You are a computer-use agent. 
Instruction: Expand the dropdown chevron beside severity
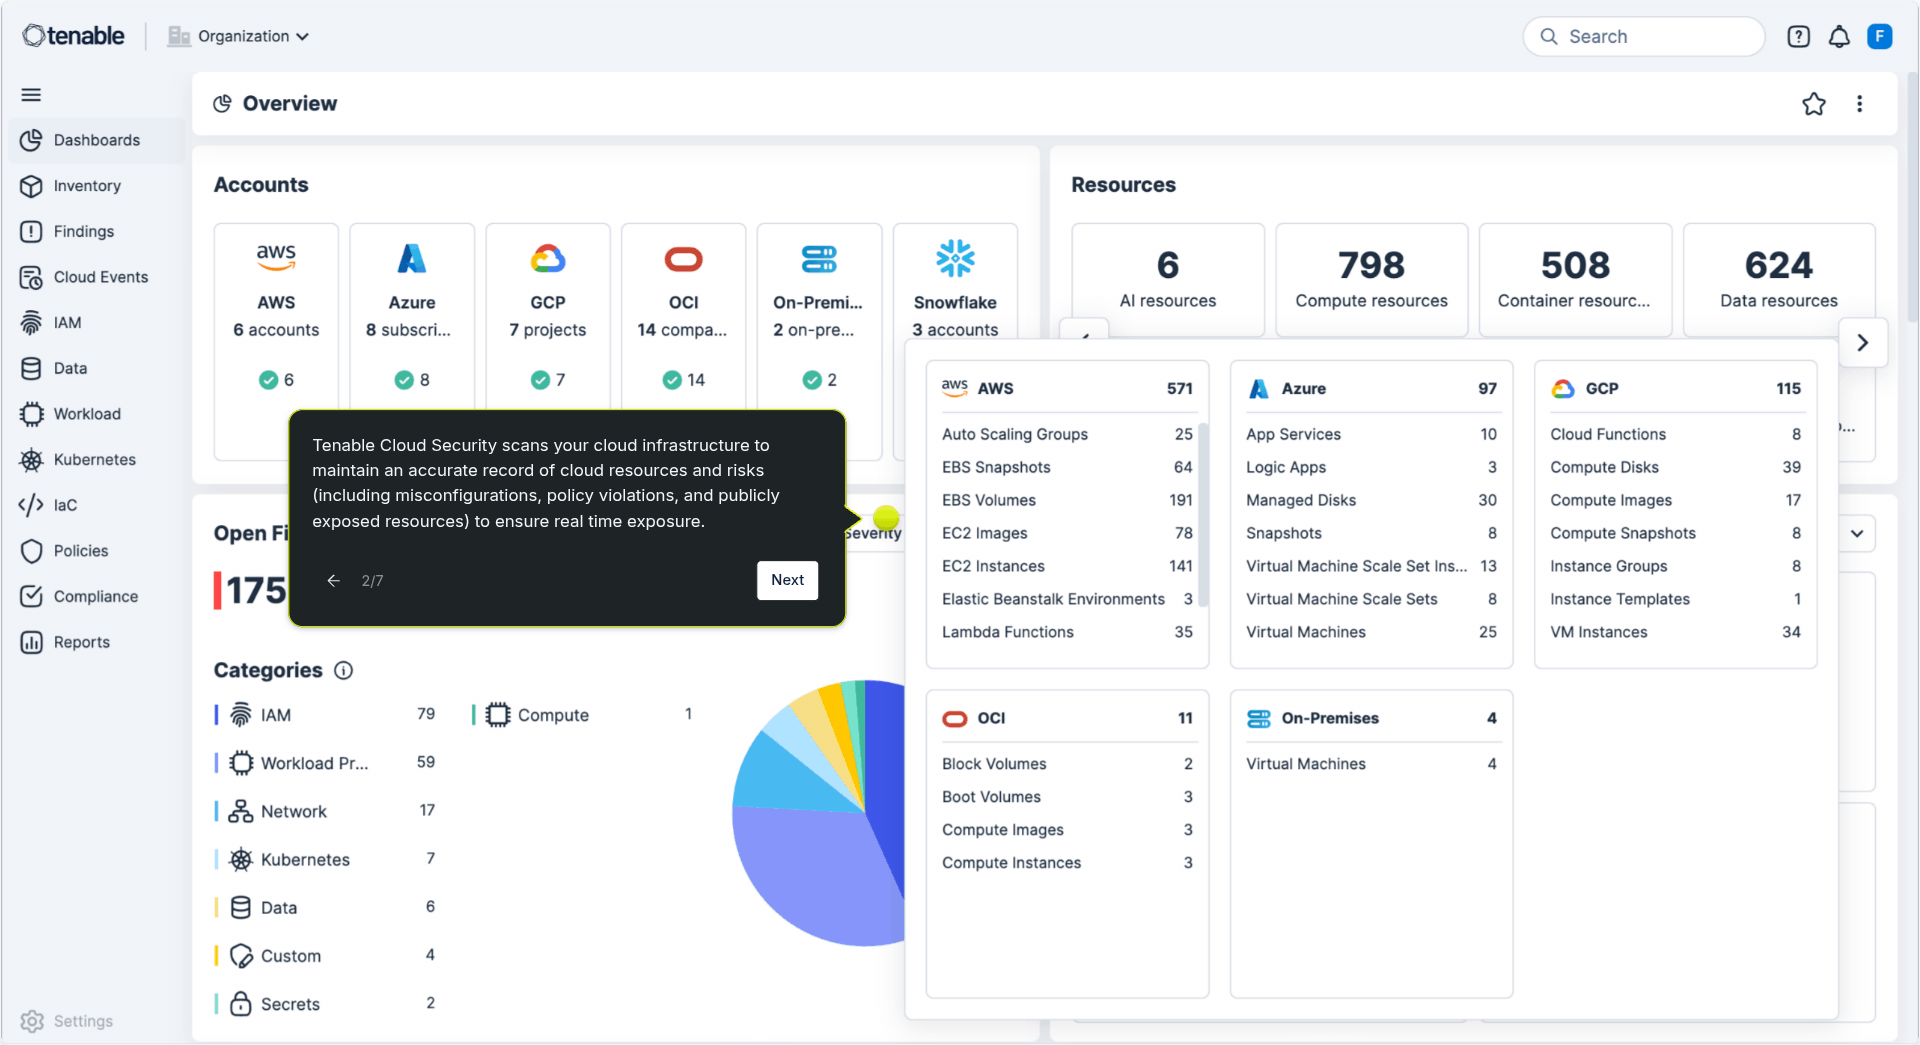pos(1857,533)
